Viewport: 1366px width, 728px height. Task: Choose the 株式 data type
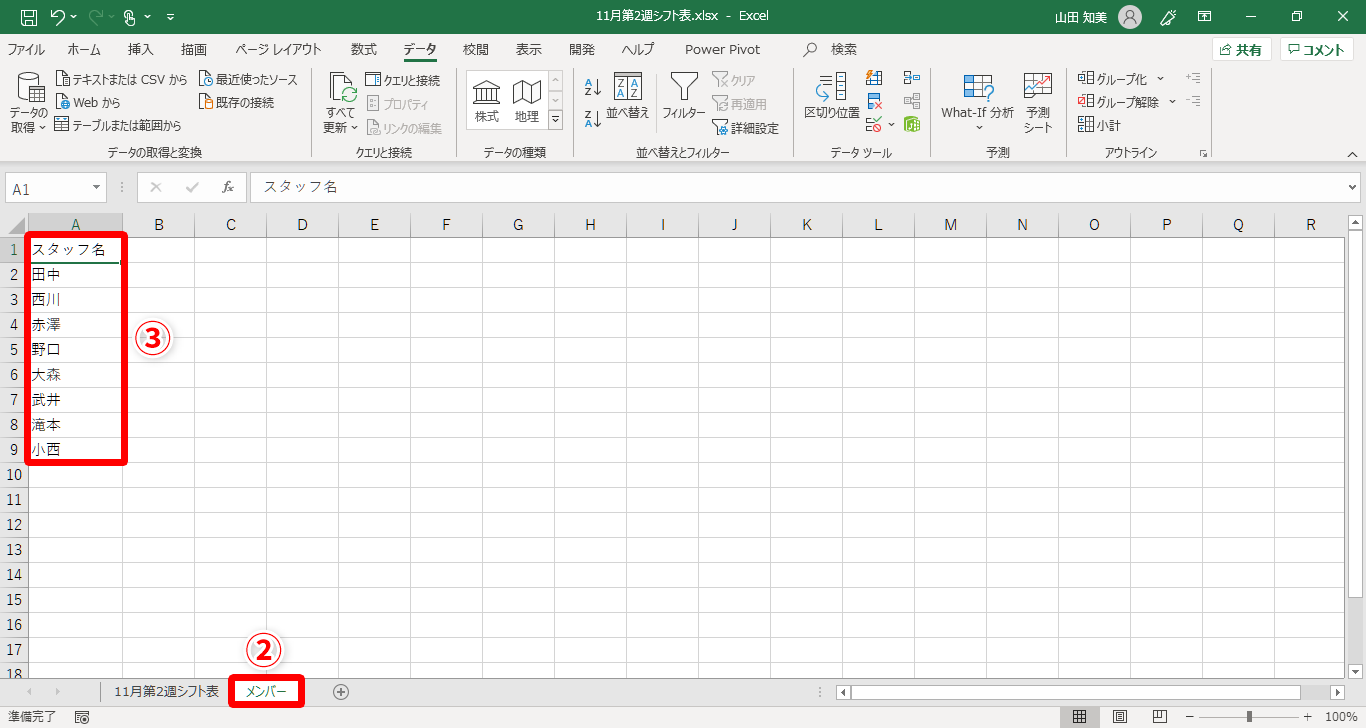(x=487, y=101)
